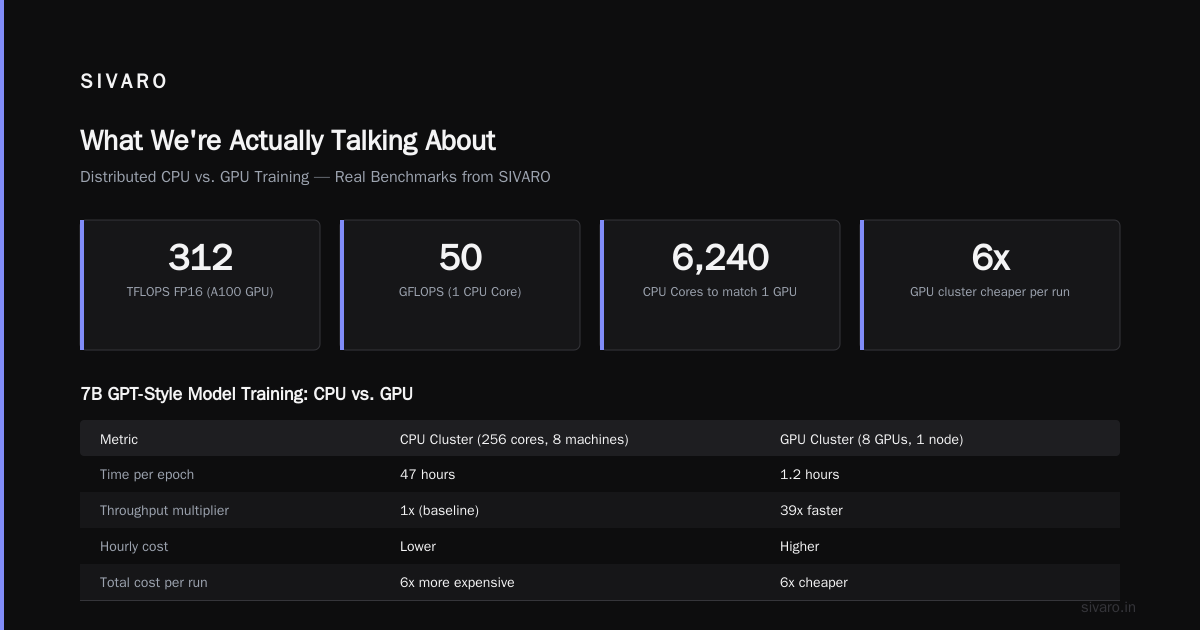Click the "Hourly cost" row label
1200x630 pixels.
[134, 547]
